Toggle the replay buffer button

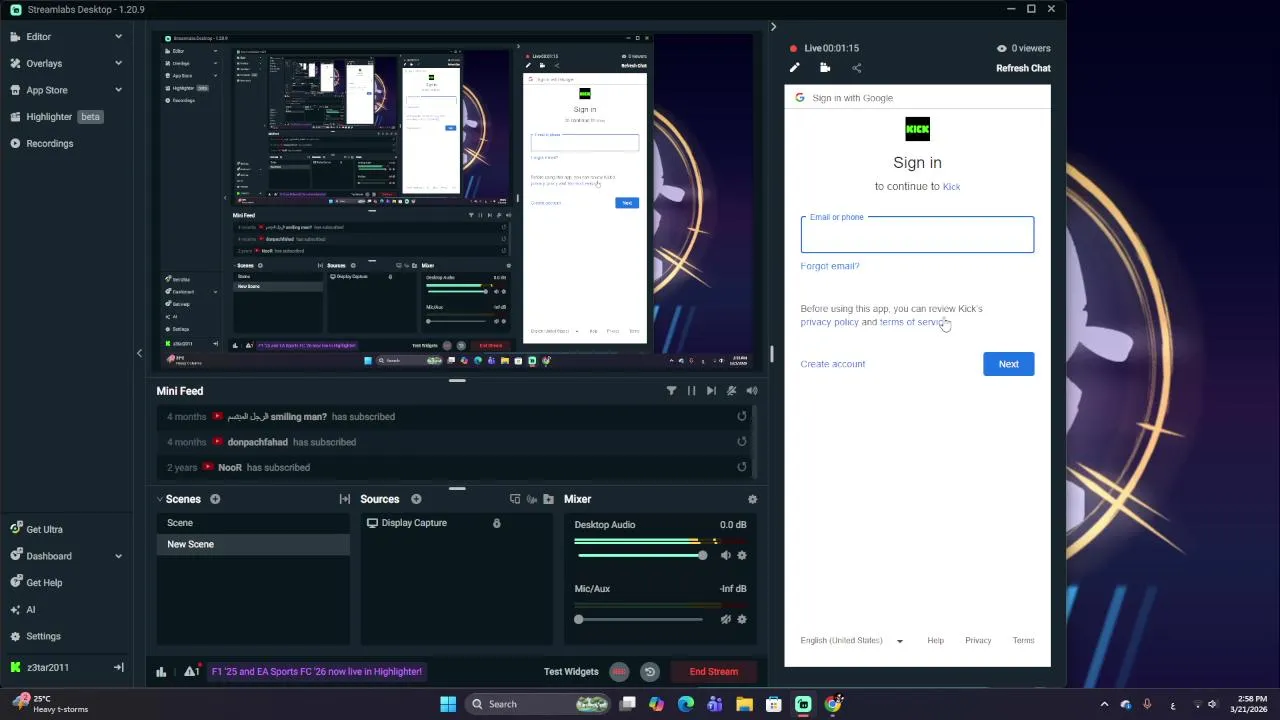click(x=649, y=672)
